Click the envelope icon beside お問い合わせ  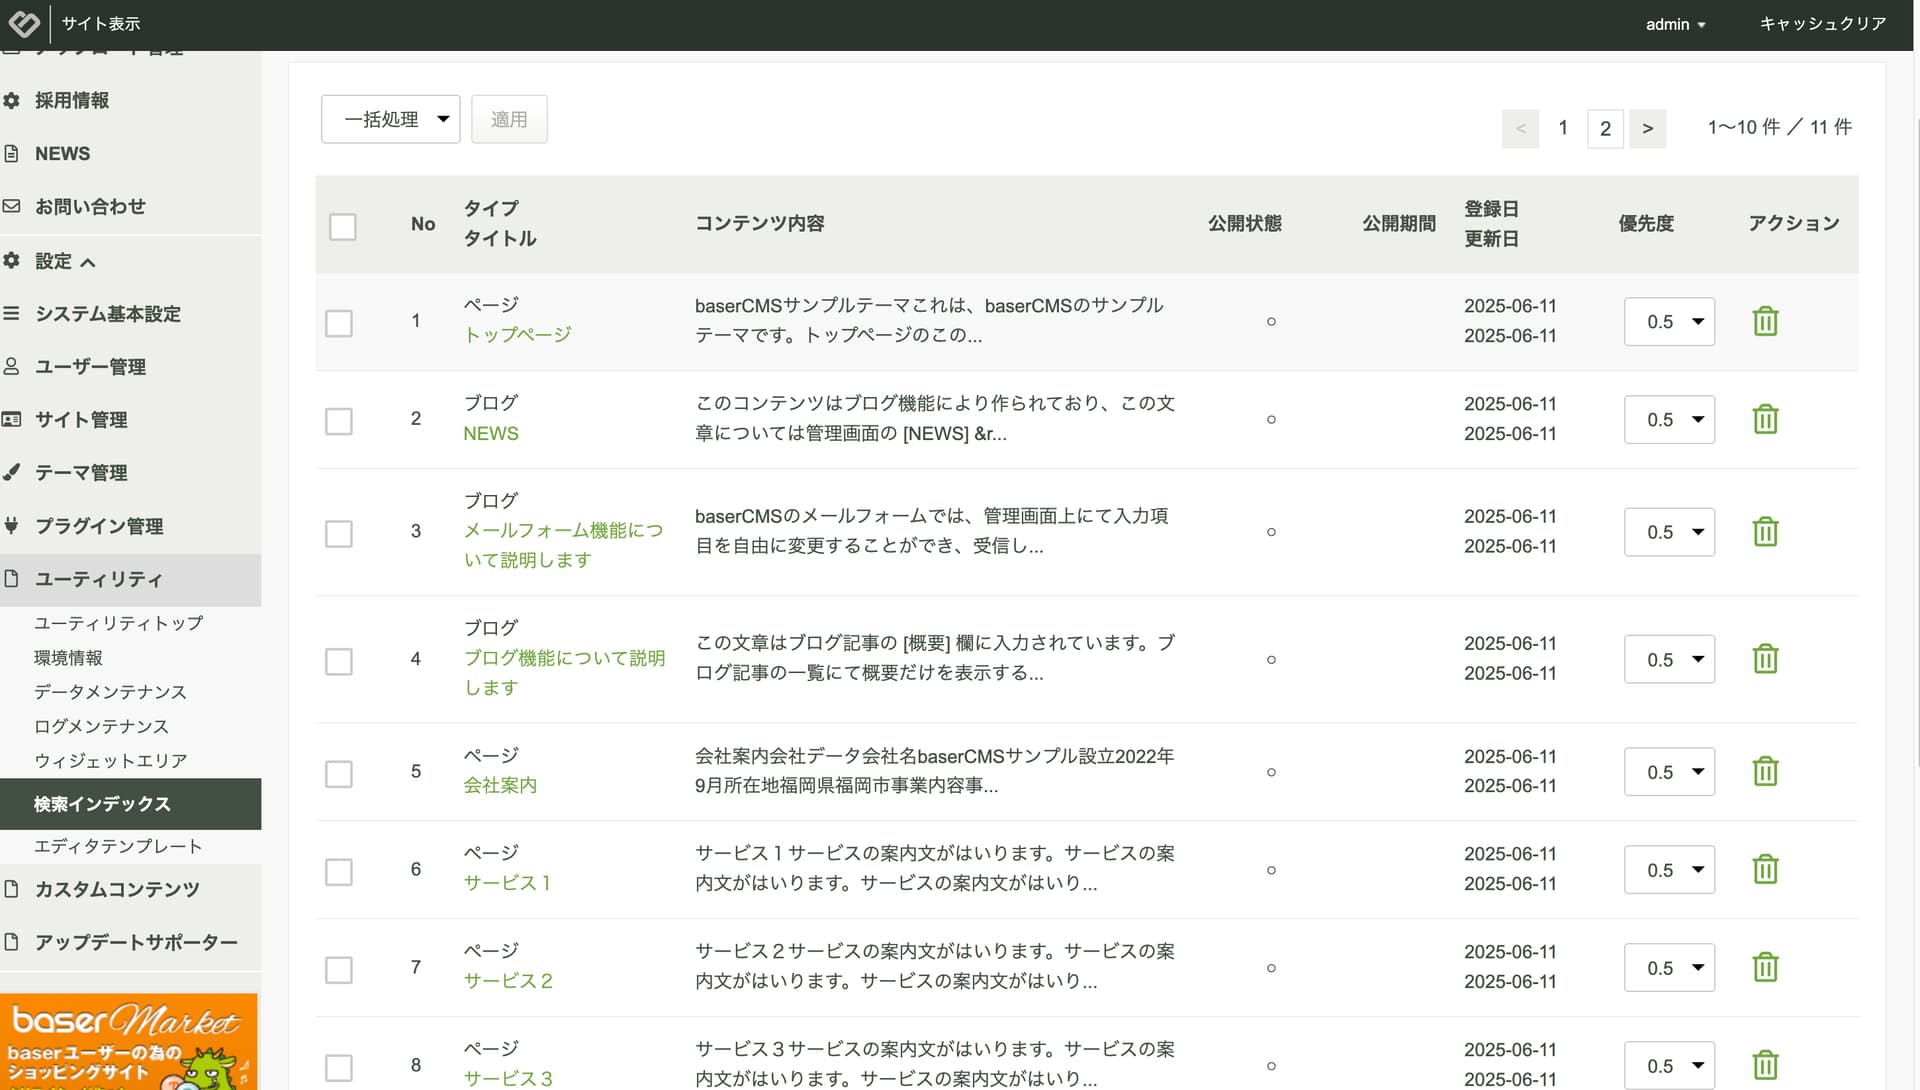11,206
